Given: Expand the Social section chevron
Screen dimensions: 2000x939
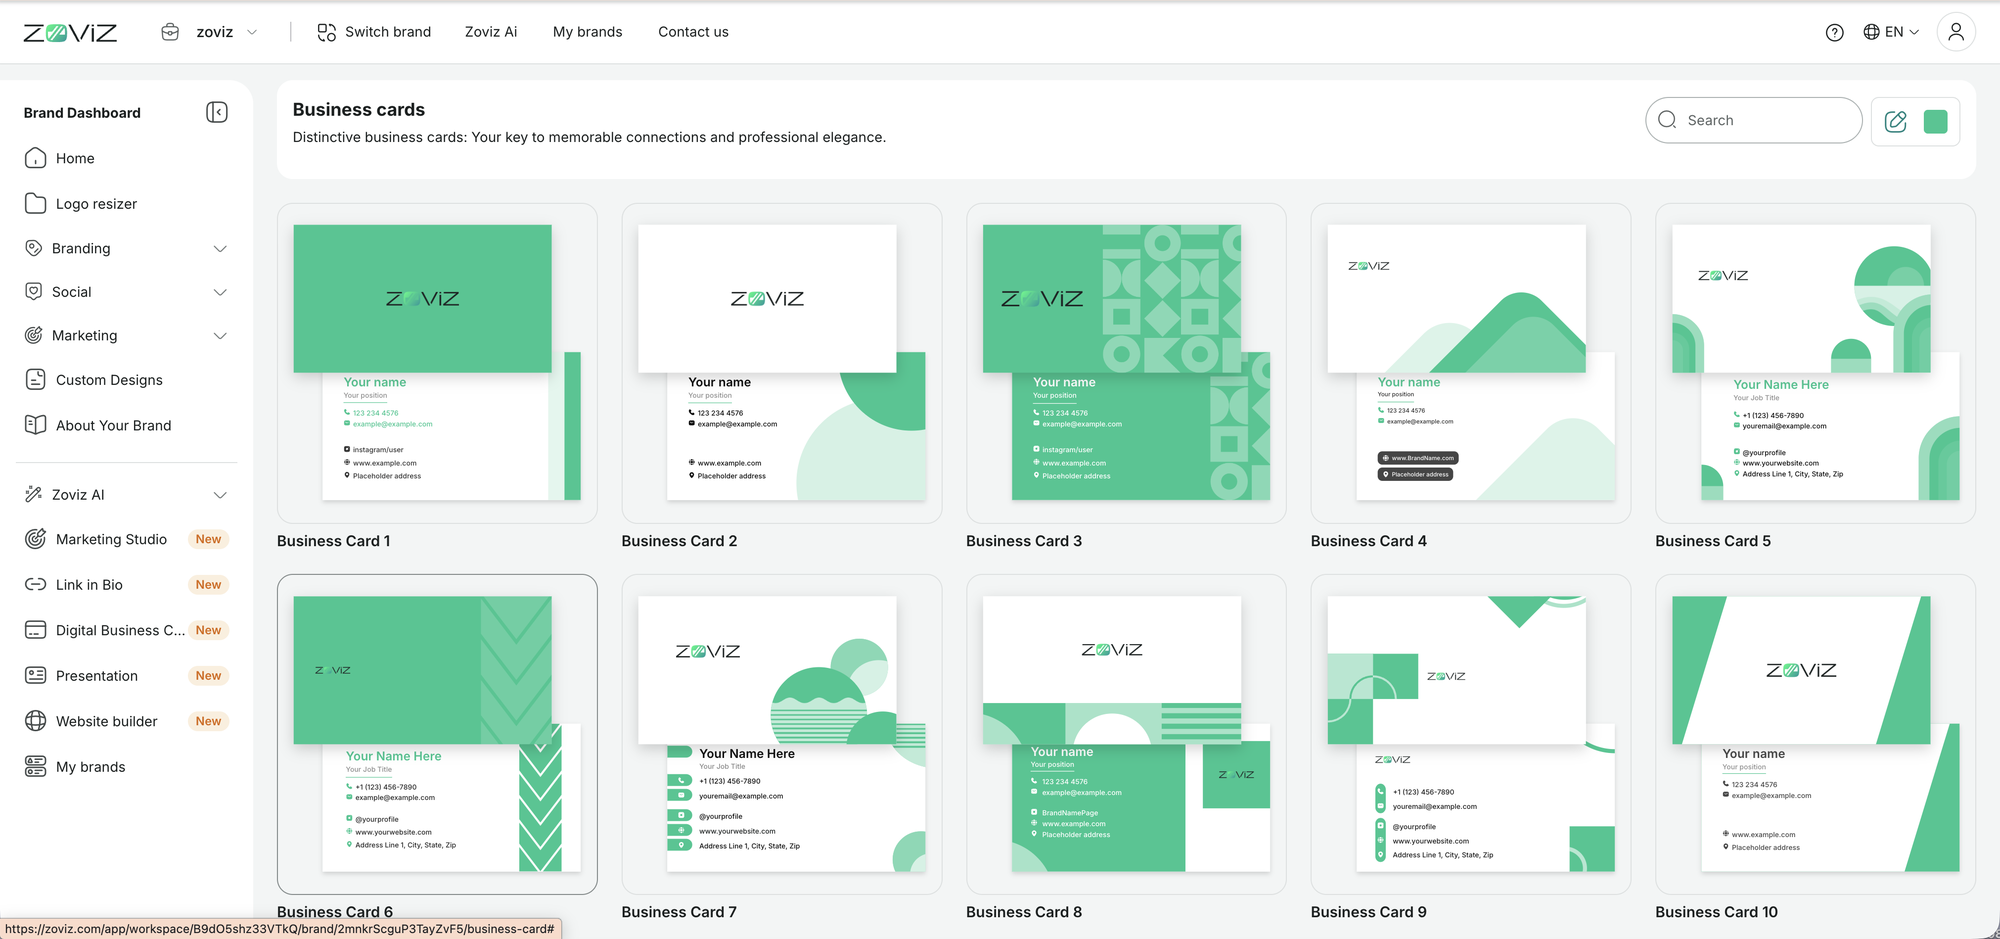Looking at the screenshot, I should coord(220,292).
